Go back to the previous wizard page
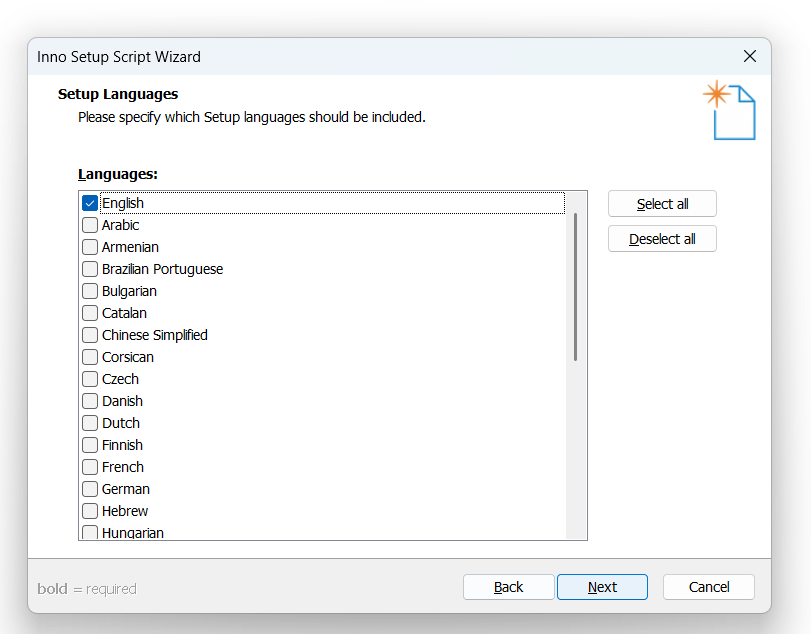This screenshot has height=634, width=811. (x=508, y=587)
